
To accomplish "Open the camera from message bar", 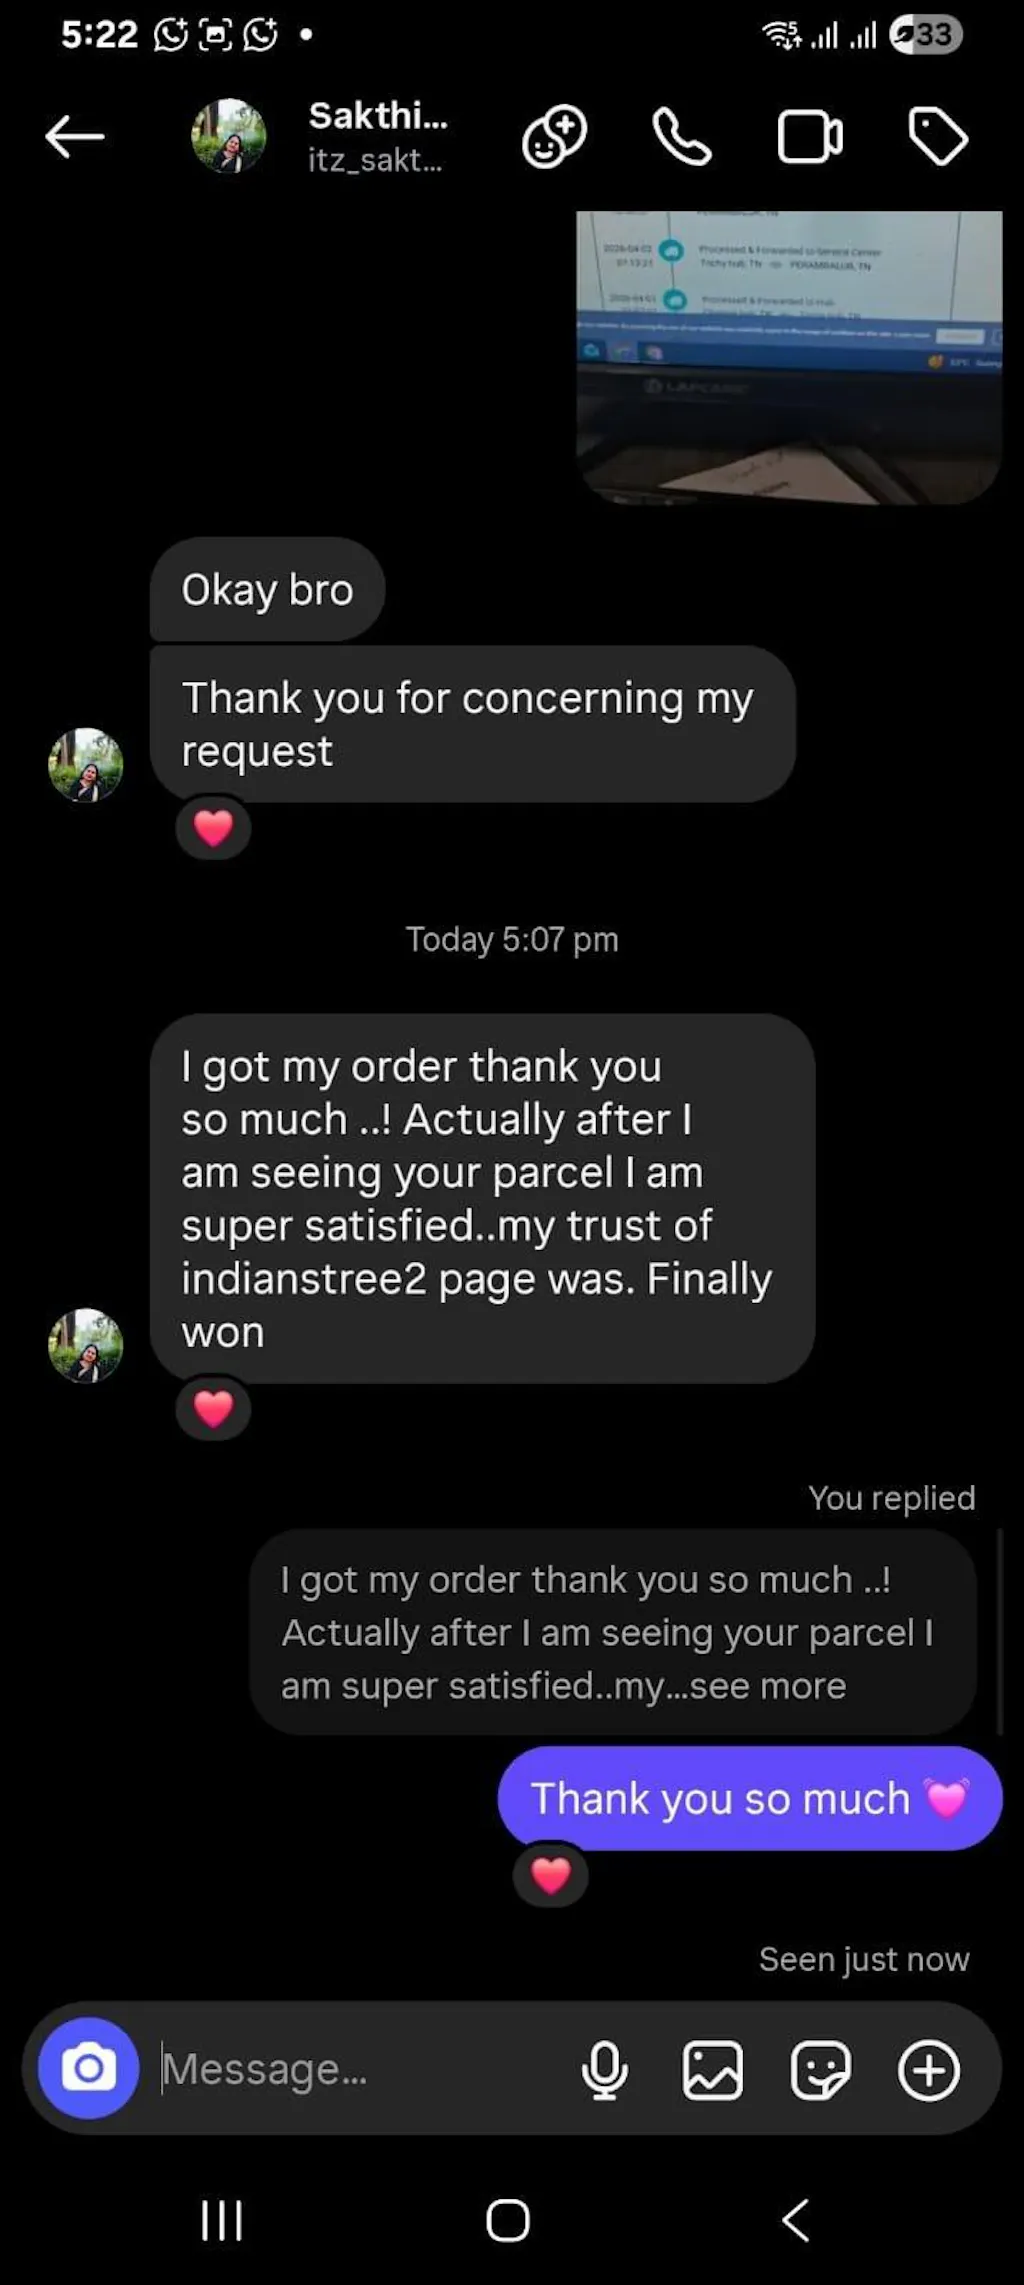I will point(88,2068).
